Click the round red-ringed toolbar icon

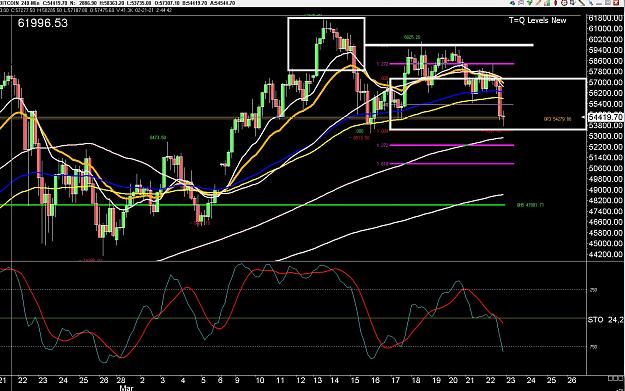pyautogui.click(x=564, y=3)
